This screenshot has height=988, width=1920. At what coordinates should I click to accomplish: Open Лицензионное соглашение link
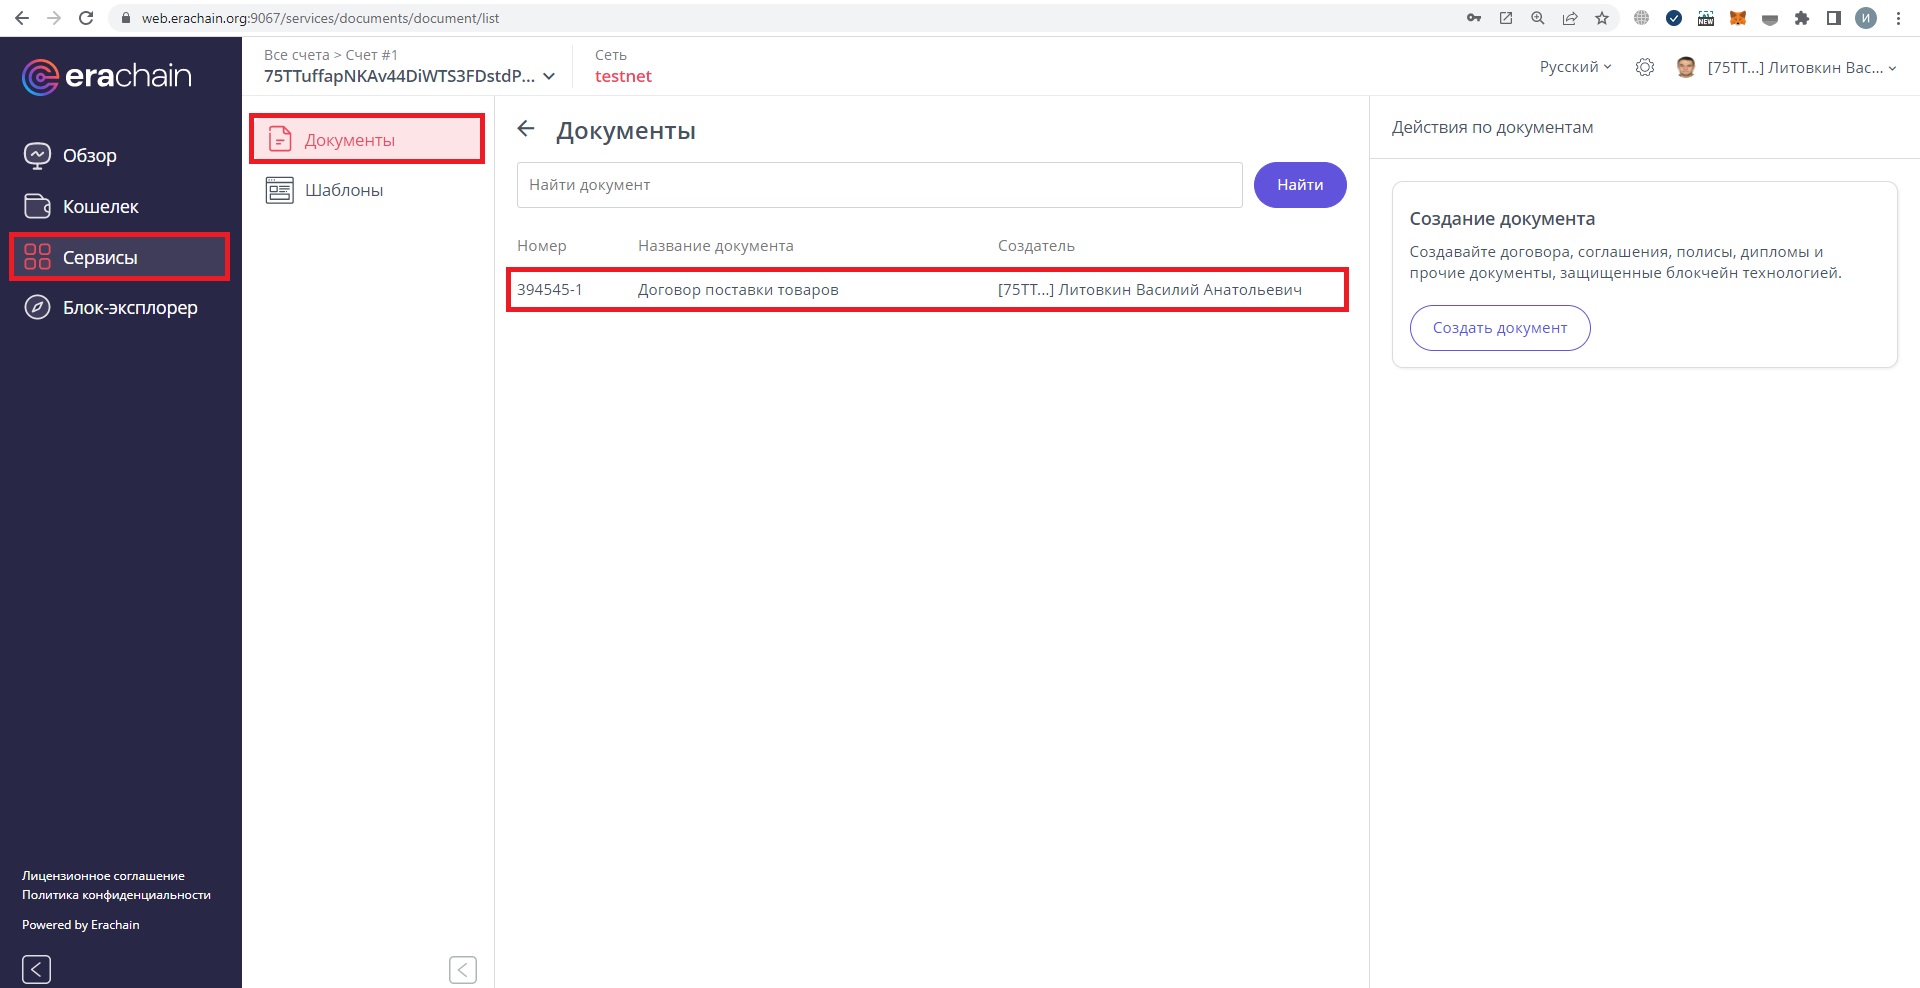click(x=103, y=876)
